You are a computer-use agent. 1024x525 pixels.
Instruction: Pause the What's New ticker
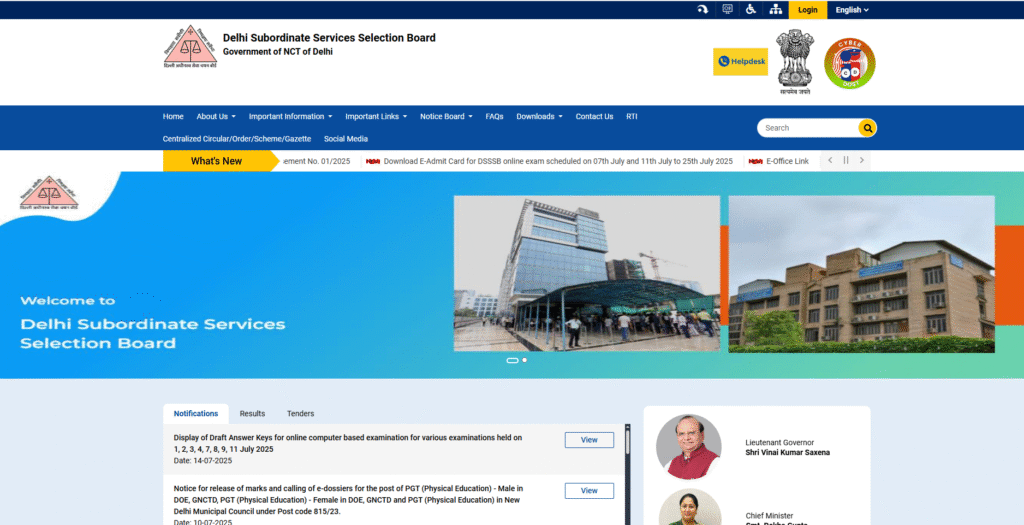pos(846,161)
